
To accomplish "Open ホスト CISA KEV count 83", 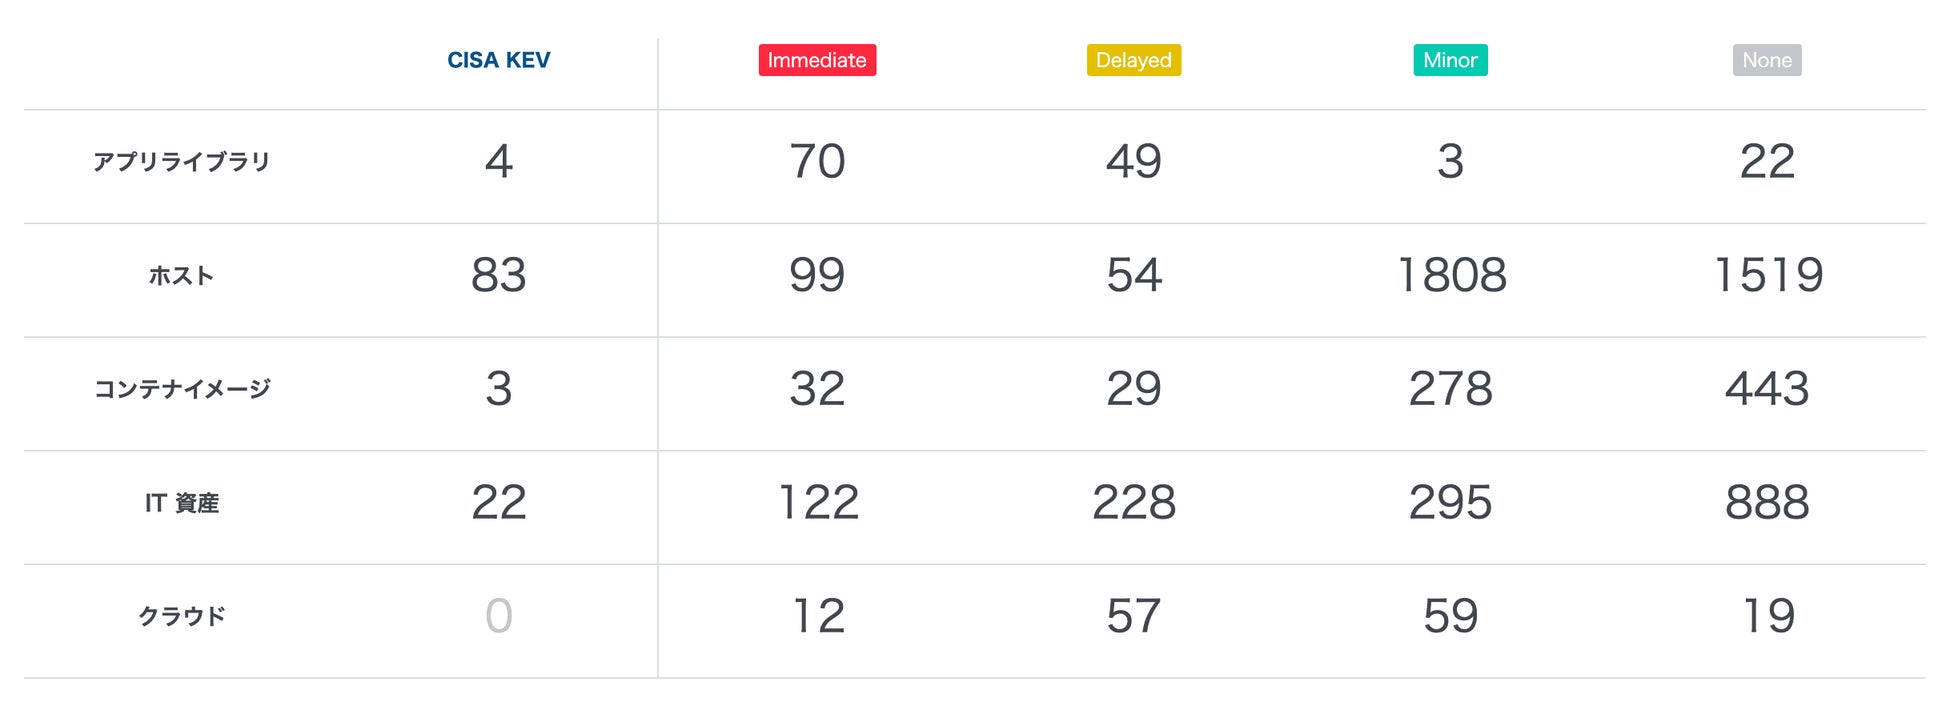I will 498,275.
